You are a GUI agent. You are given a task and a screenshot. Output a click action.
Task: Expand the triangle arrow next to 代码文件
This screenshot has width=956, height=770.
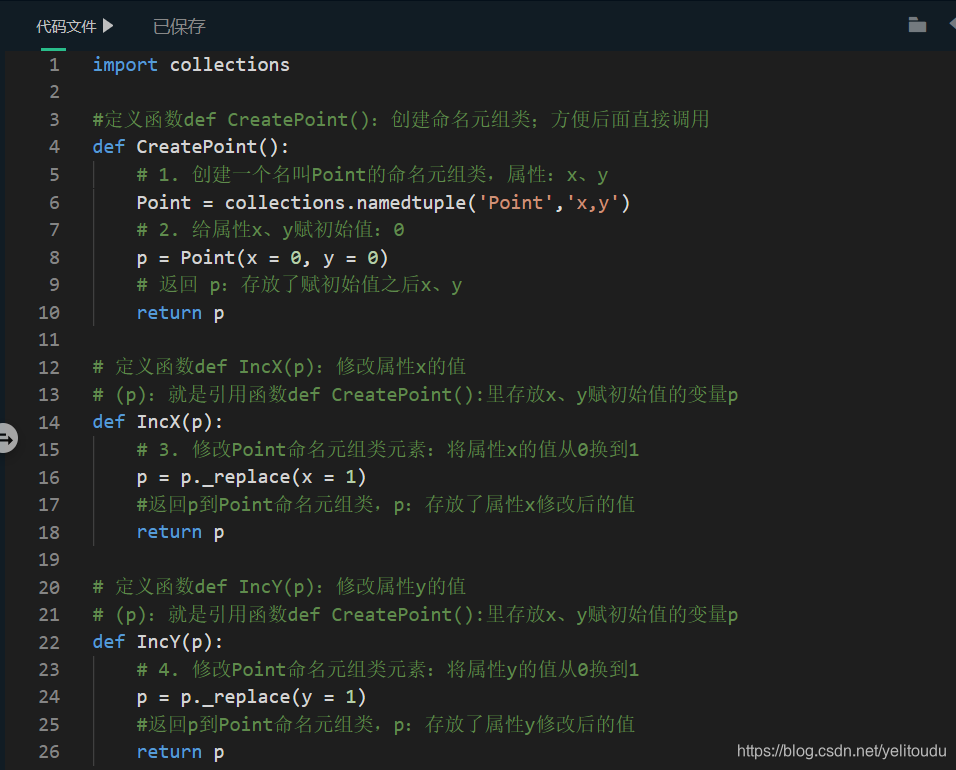(x=108, y=26)
